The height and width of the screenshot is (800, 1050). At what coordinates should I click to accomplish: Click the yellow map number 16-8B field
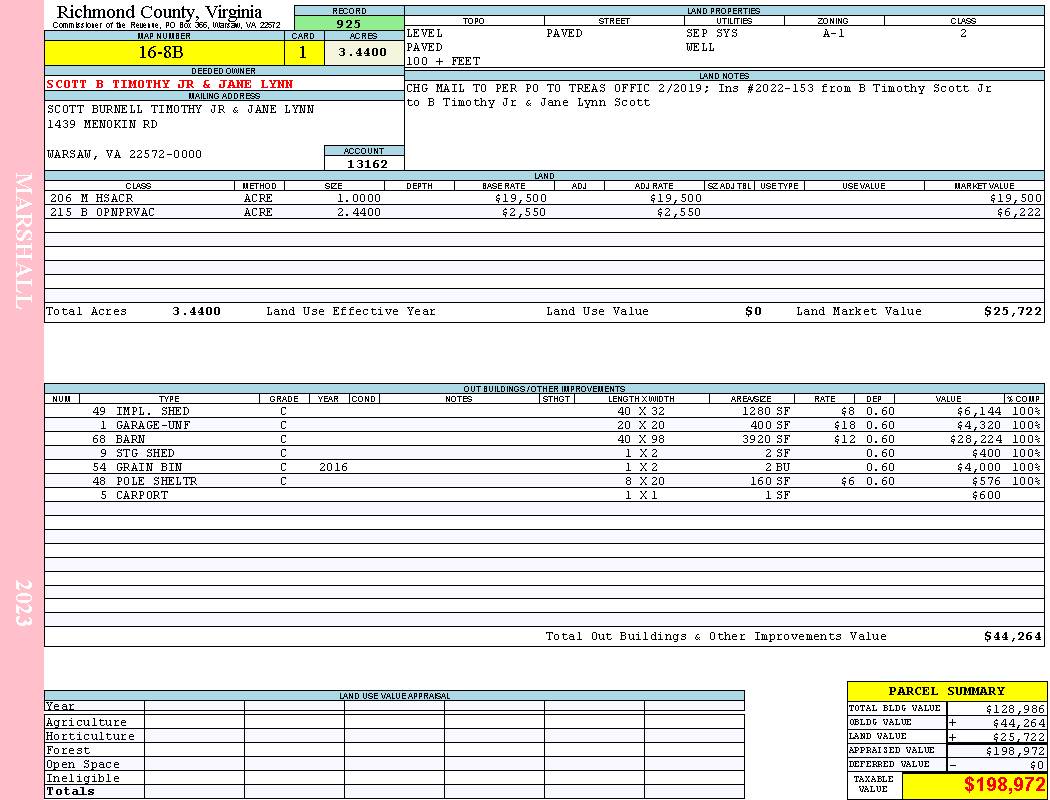click(164, 53)
